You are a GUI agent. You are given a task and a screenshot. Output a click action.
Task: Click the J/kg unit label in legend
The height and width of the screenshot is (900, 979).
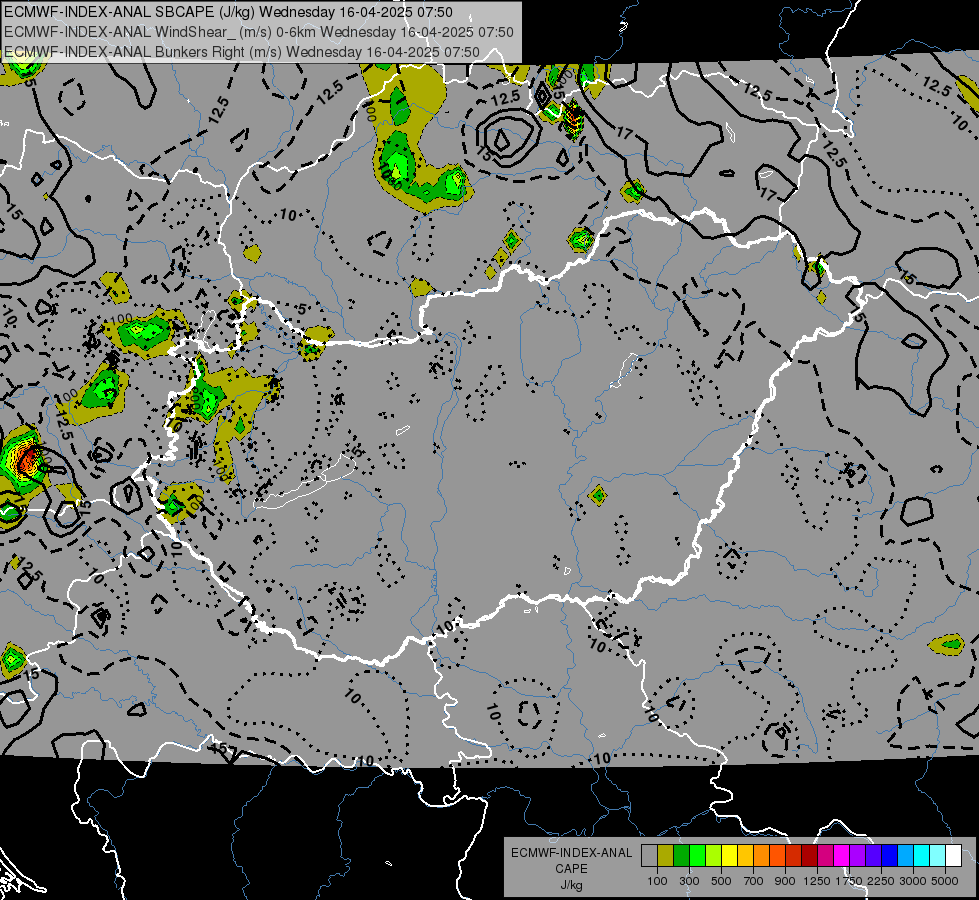pos(571,885)
